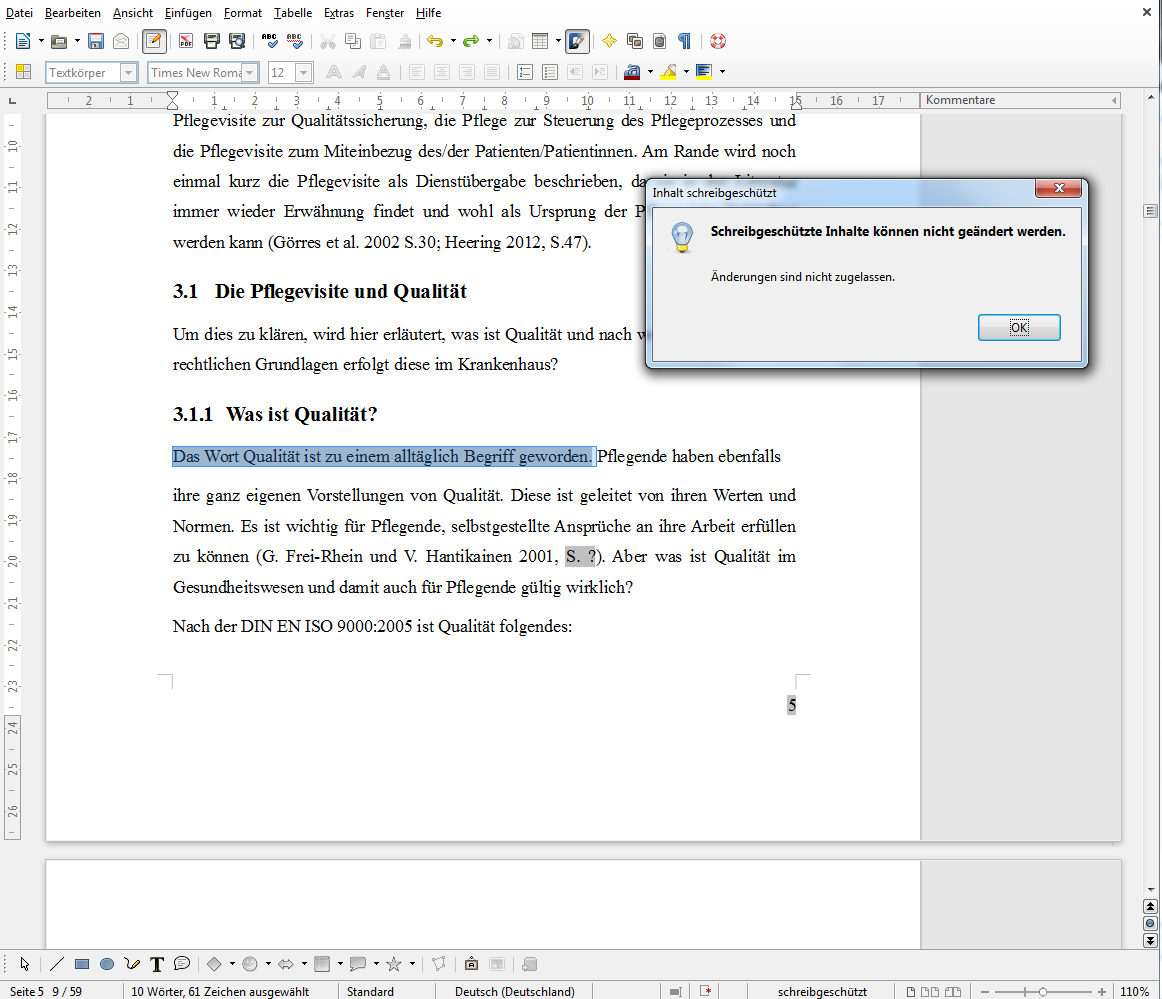Screen dimensions: 1162x999
Task: Click the Font Color icon
Action: click(632, 72)
